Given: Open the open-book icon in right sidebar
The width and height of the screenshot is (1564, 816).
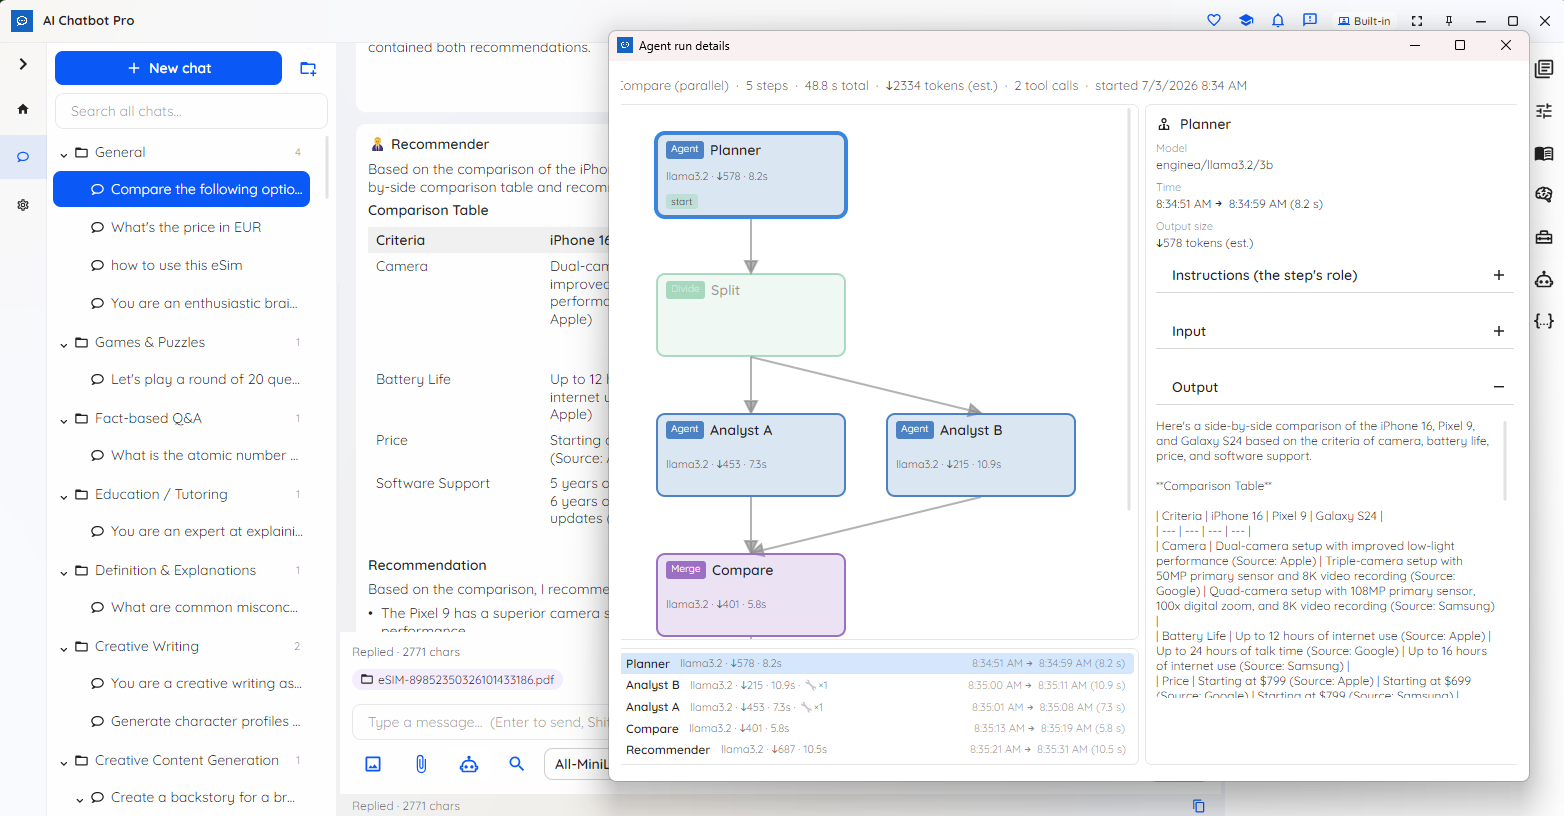Looking at the screenshot, I should (x=1544, y=153).
